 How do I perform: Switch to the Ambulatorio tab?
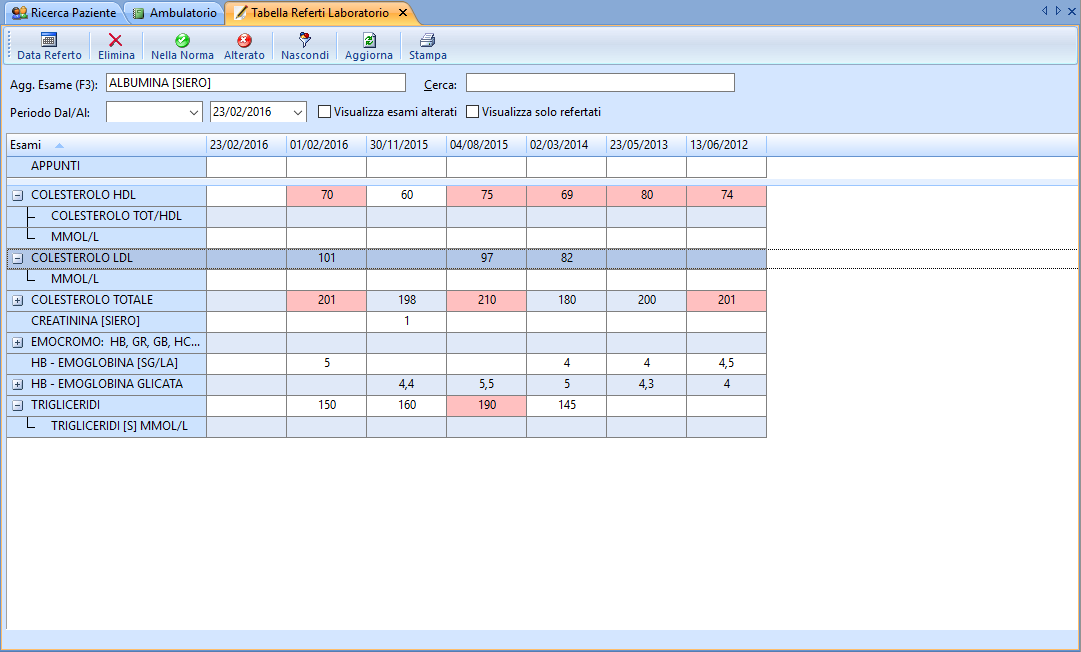tap(174, 12)
